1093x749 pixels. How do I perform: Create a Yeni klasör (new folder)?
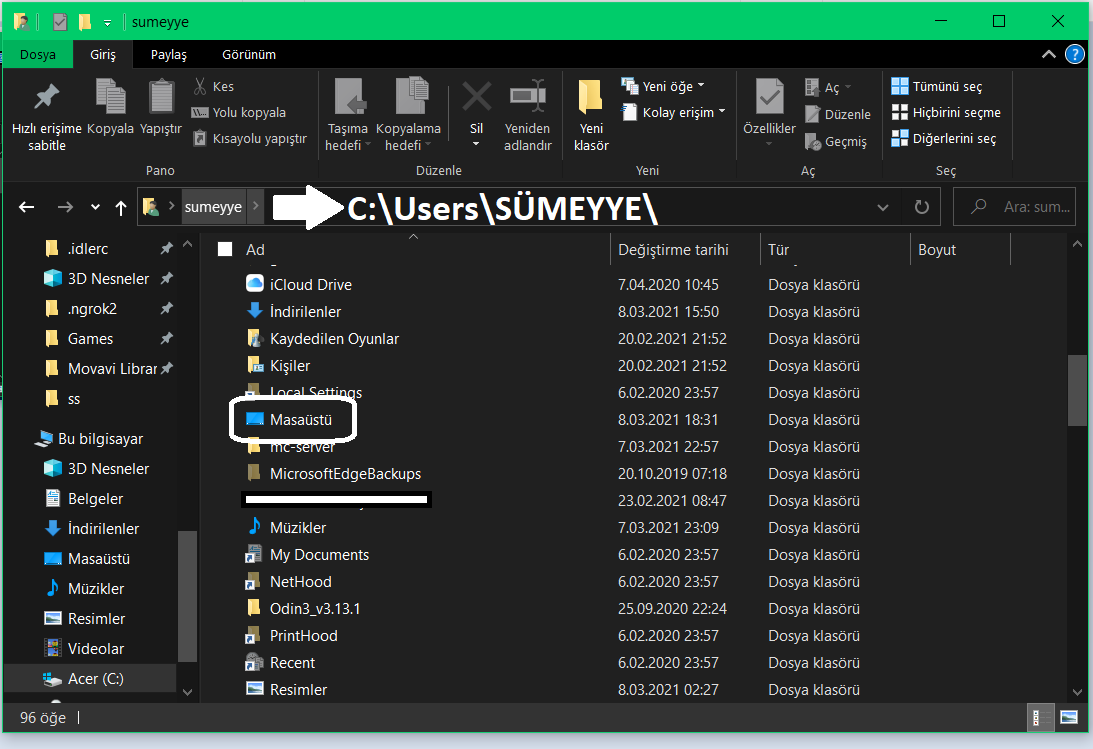590,110
